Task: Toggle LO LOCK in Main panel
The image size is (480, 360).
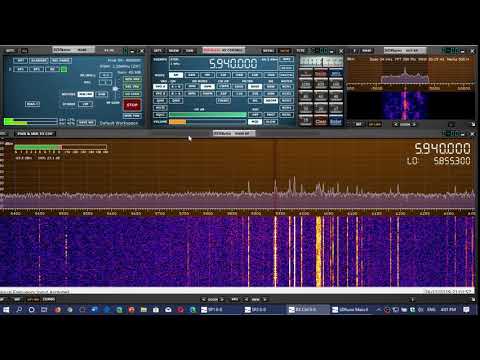Action: pyautogui.click(x=132, y=94)
